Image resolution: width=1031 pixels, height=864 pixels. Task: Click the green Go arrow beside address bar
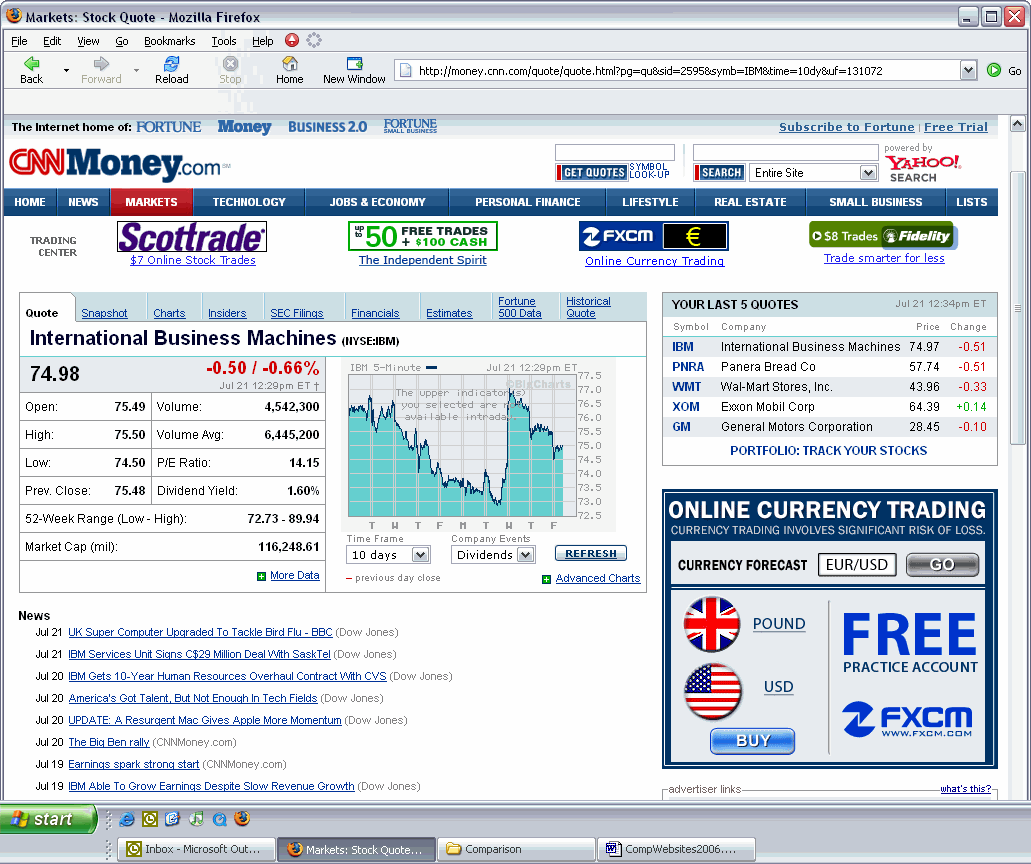point(993,70)
